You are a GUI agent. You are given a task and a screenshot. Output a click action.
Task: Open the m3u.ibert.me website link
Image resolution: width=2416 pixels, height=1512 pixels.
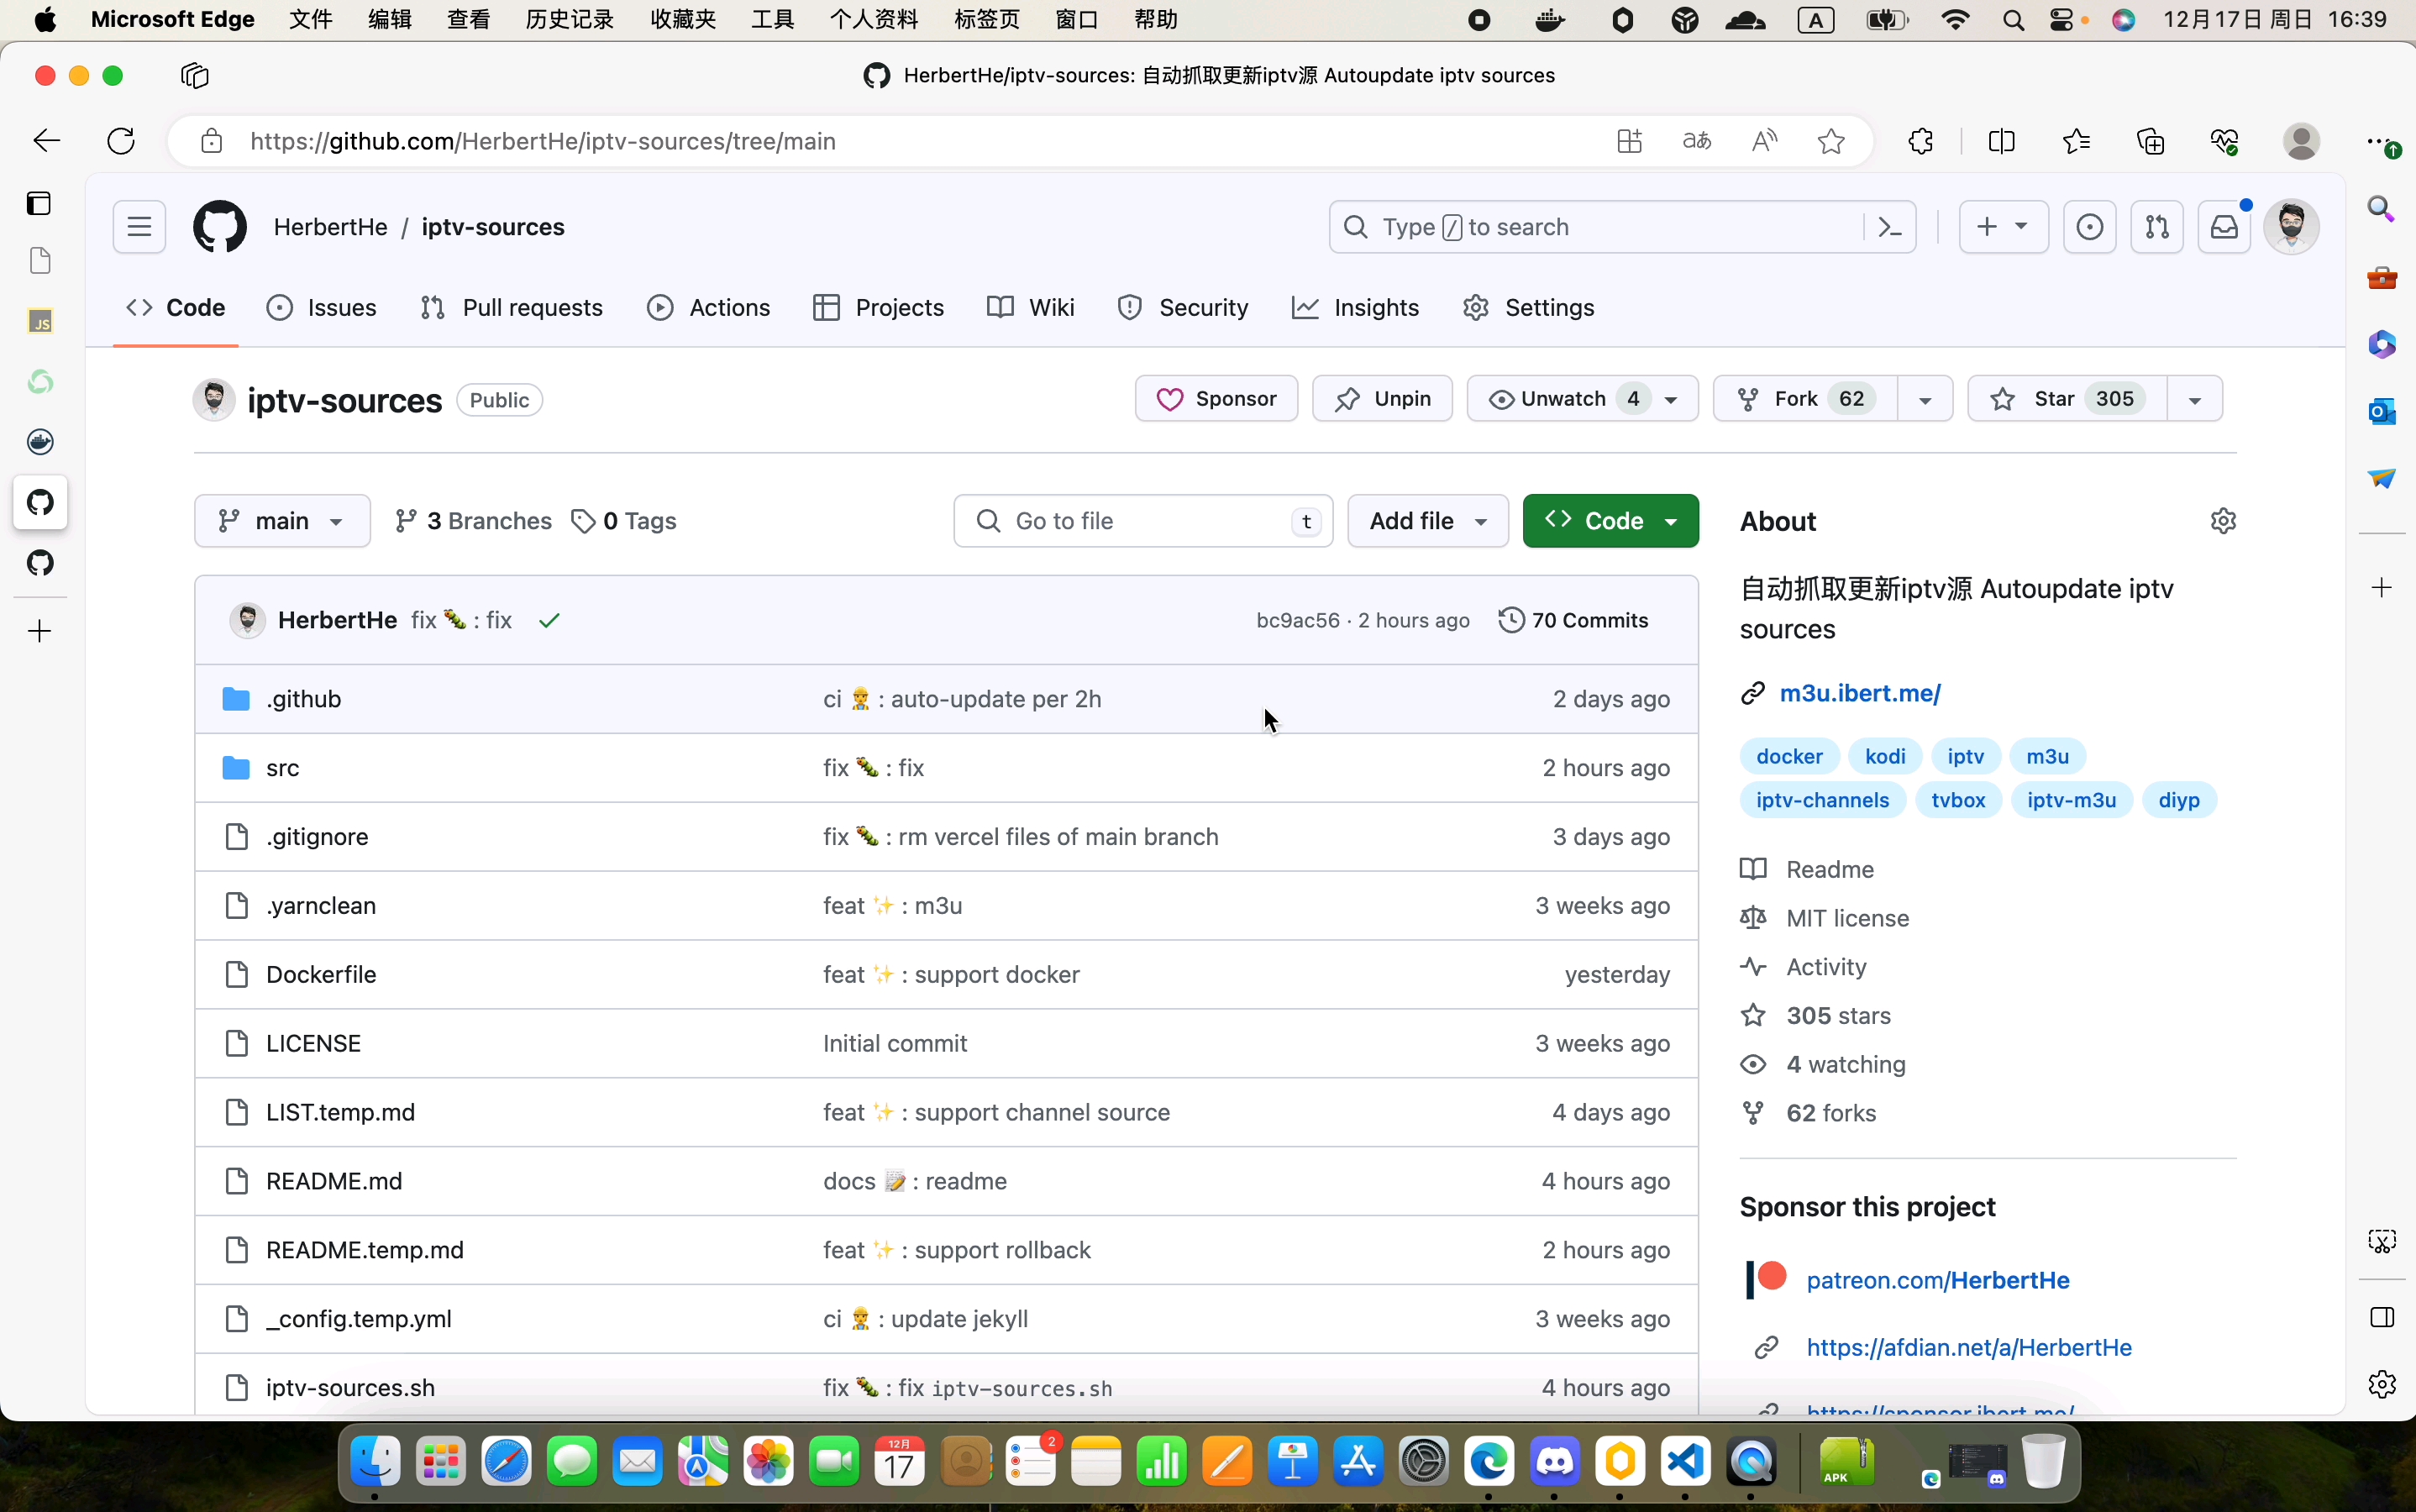(1859, 693)
